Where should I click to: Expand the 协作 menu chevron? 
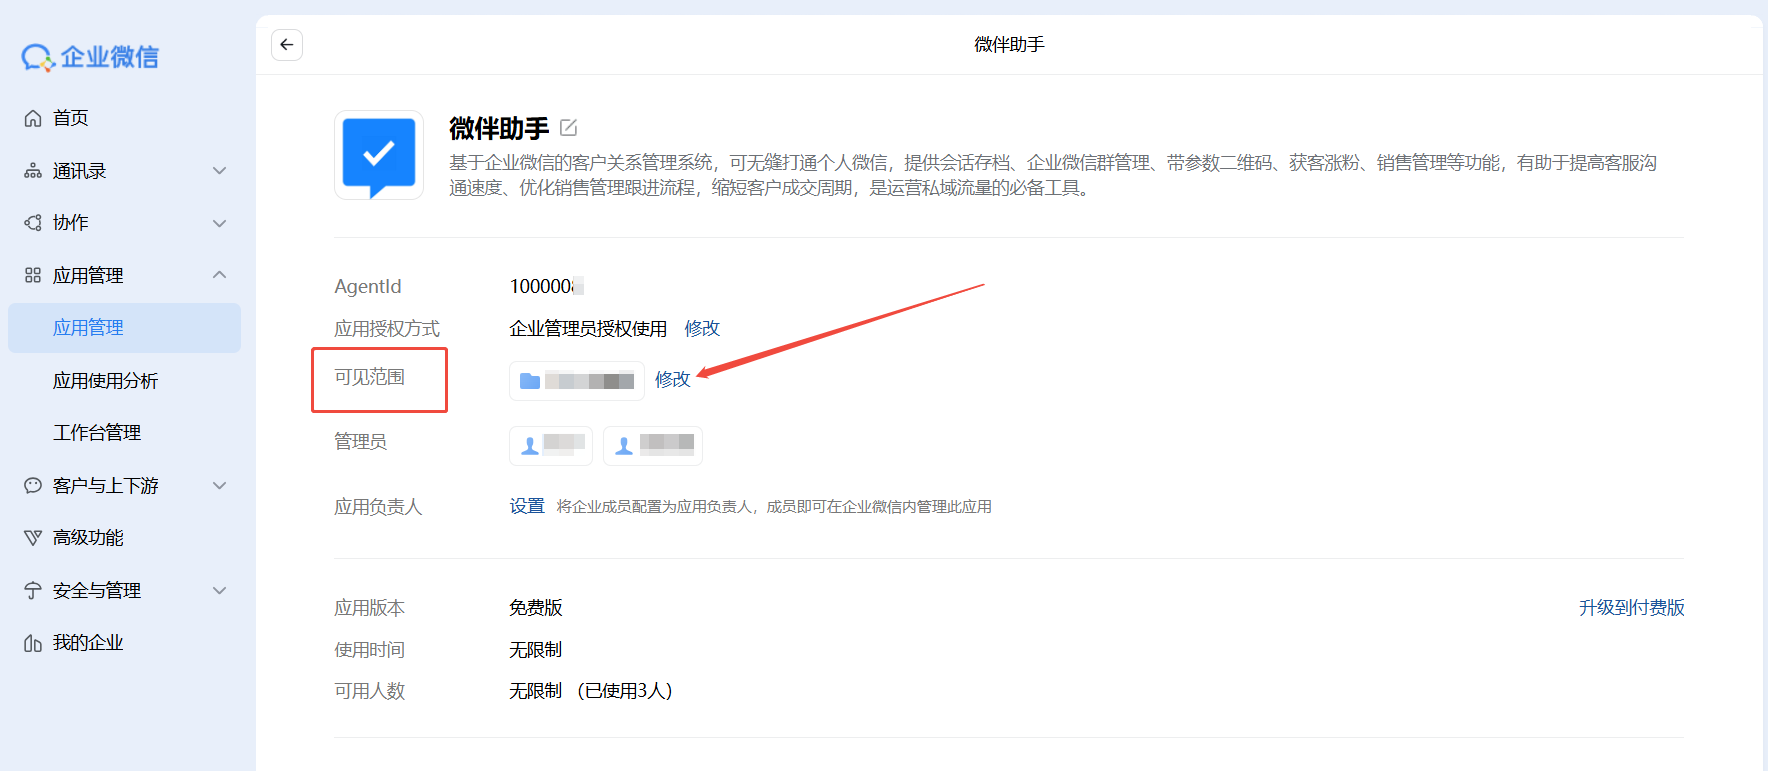(220, 223)
